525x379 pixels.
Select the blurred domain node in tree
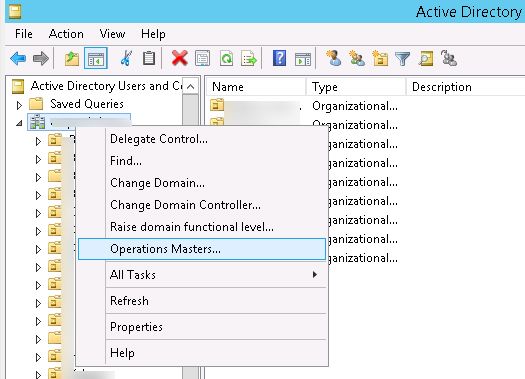[79, 122]
